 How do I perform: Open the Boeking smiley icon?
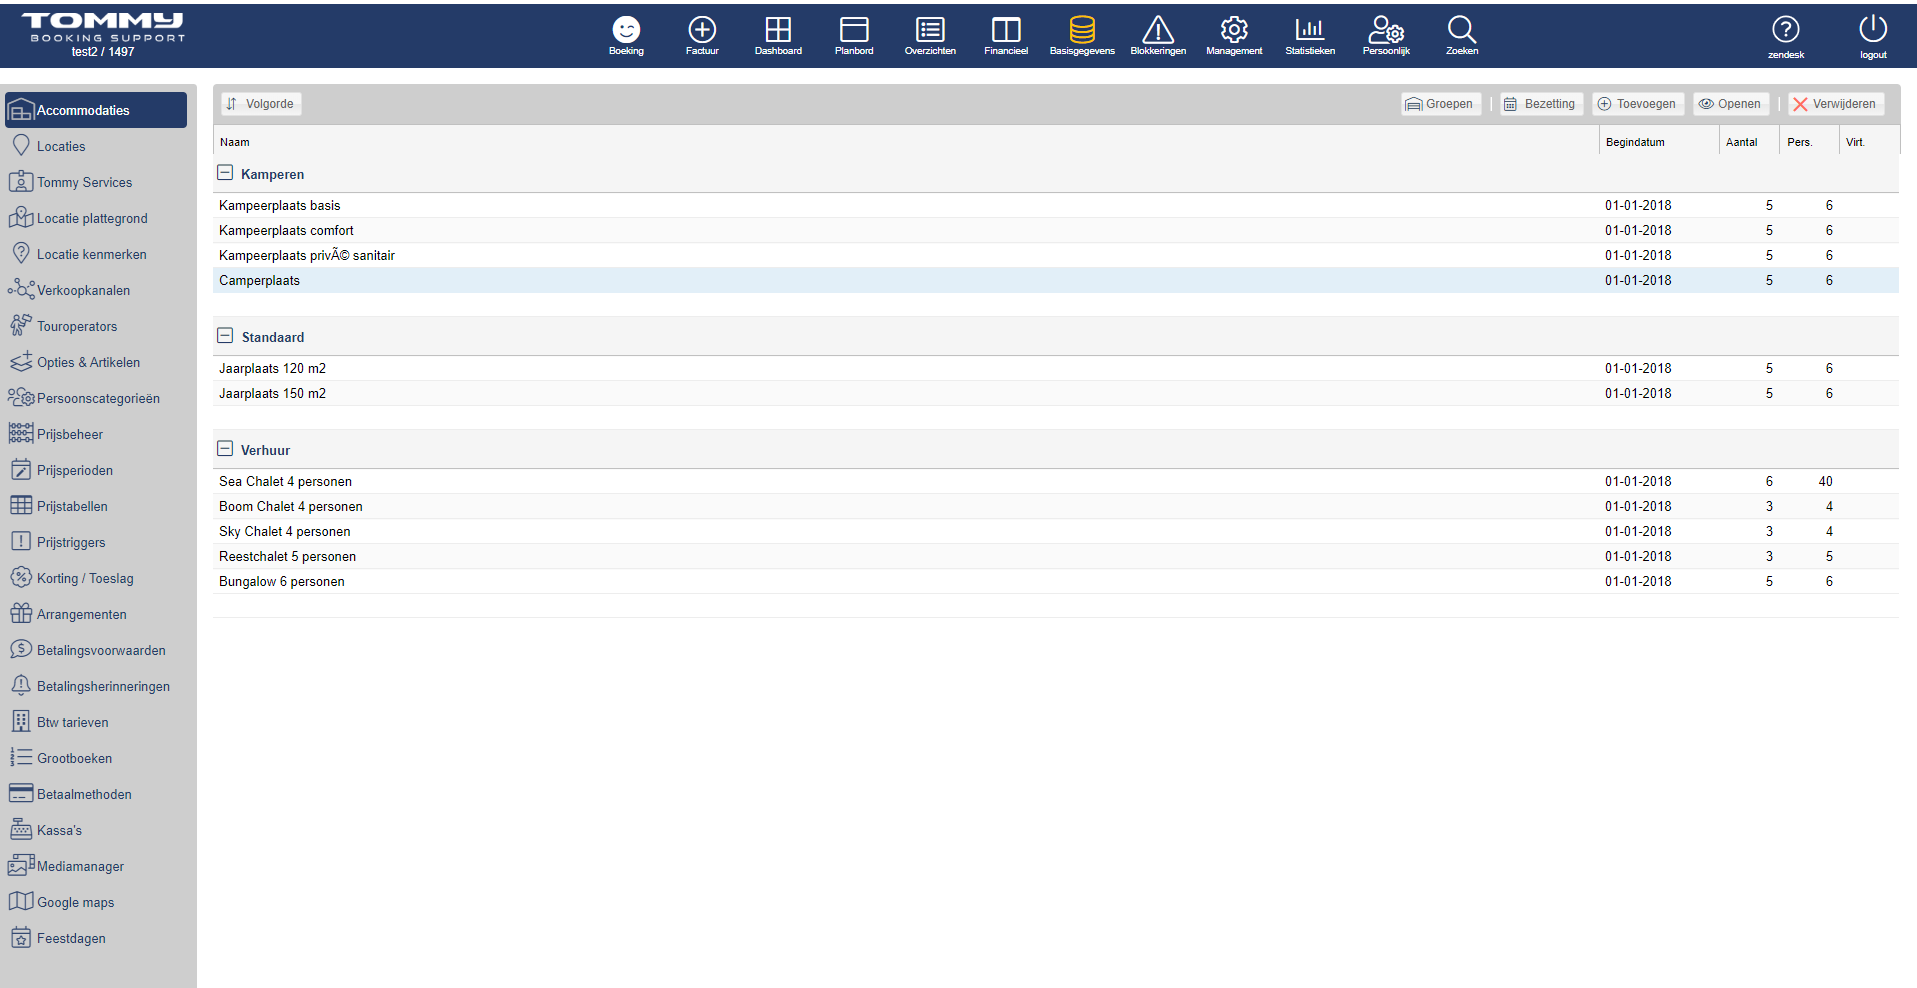tap(626, 30)
